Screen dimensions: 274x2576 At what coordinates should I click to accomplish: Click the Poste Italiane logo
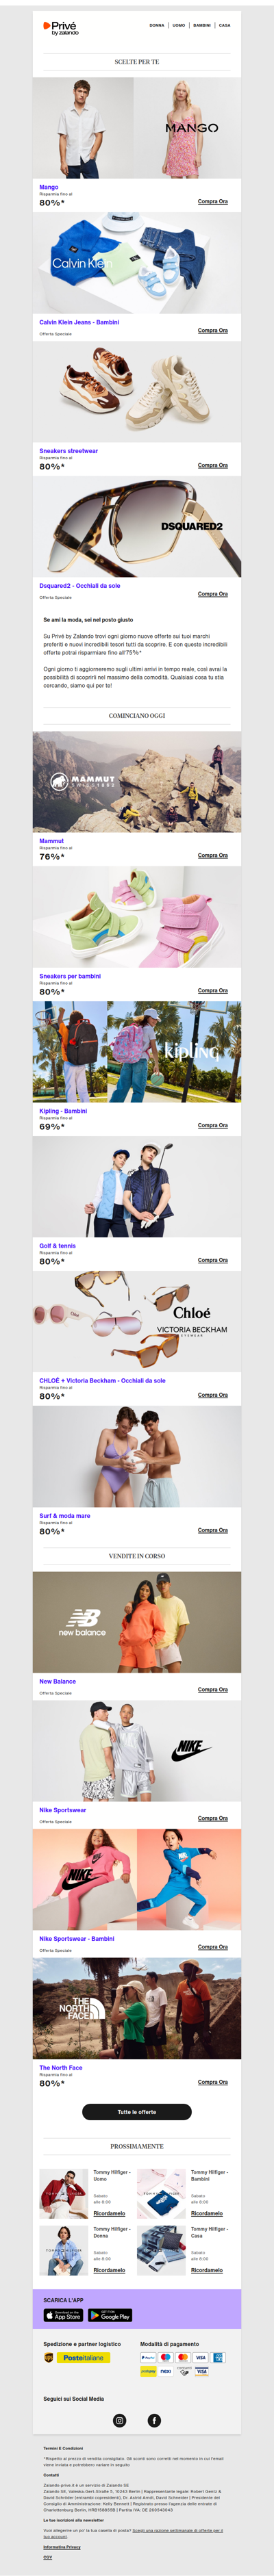coord(83,2358)
